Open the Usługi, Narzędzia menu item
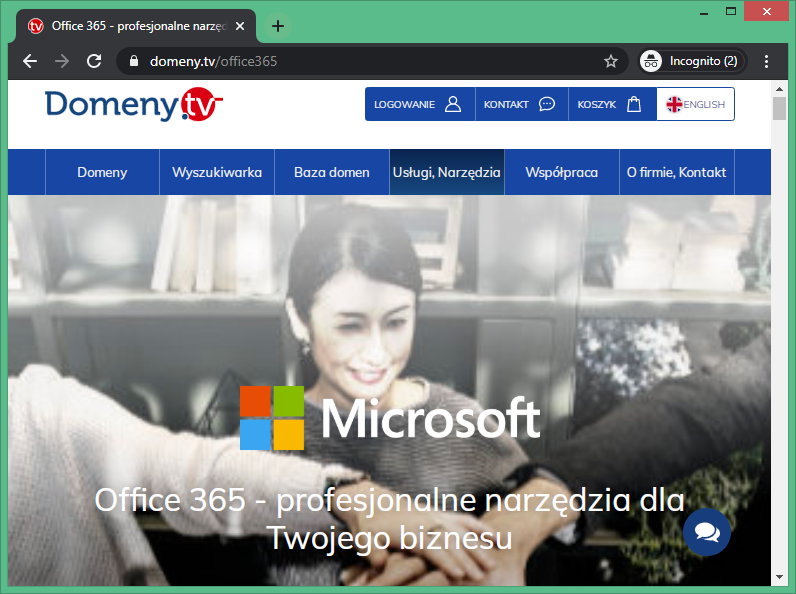 [x=447, y=172]
